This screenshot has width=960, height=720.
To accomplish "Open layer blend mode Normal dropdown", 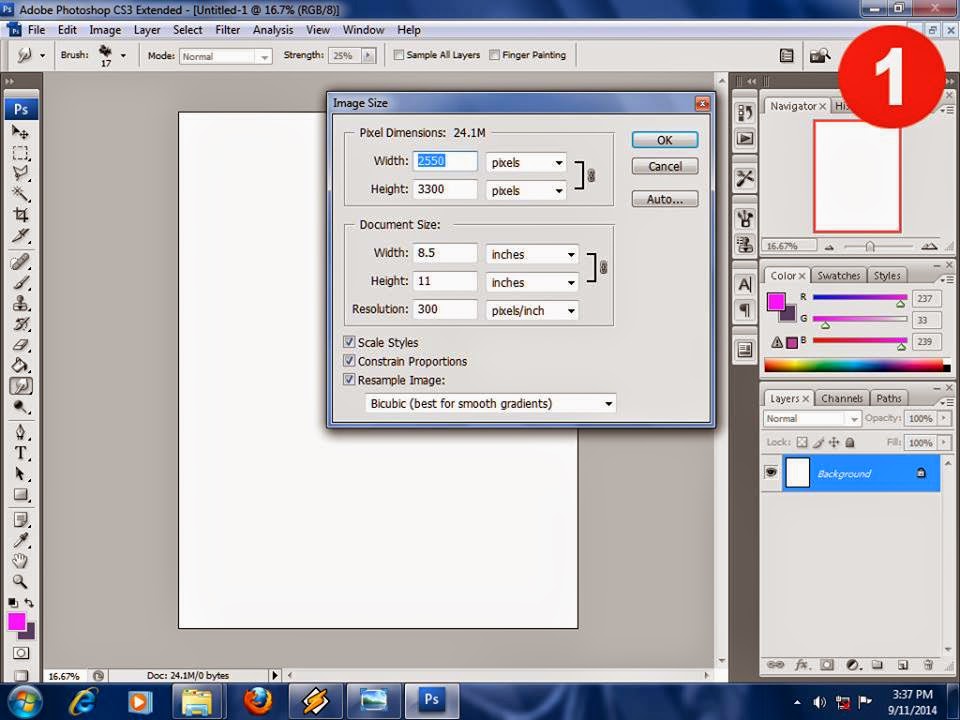I will tap(812, 419).
